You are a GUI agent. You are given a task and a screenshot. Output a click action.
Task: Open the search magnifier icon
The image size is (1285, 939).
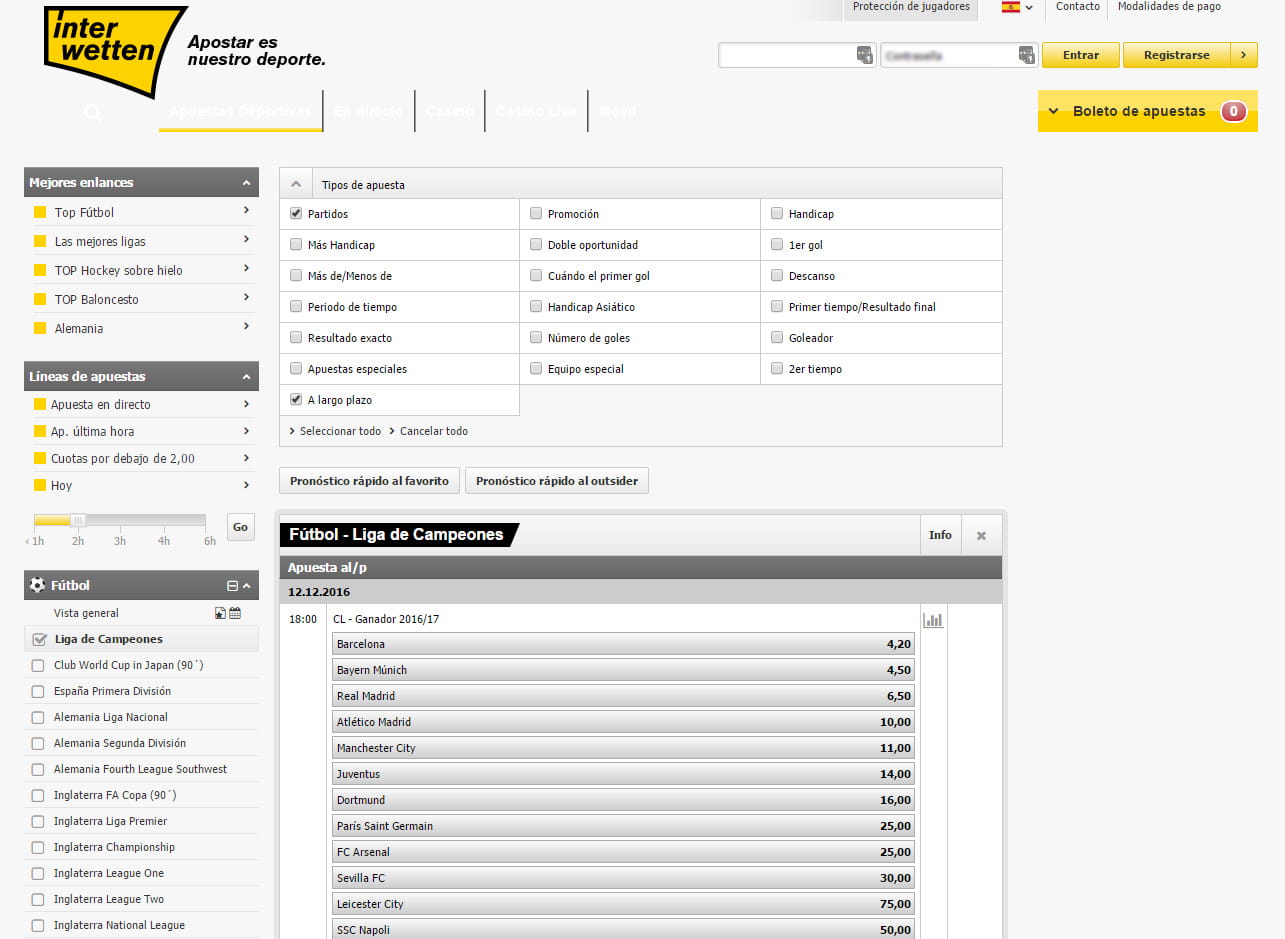92,112
